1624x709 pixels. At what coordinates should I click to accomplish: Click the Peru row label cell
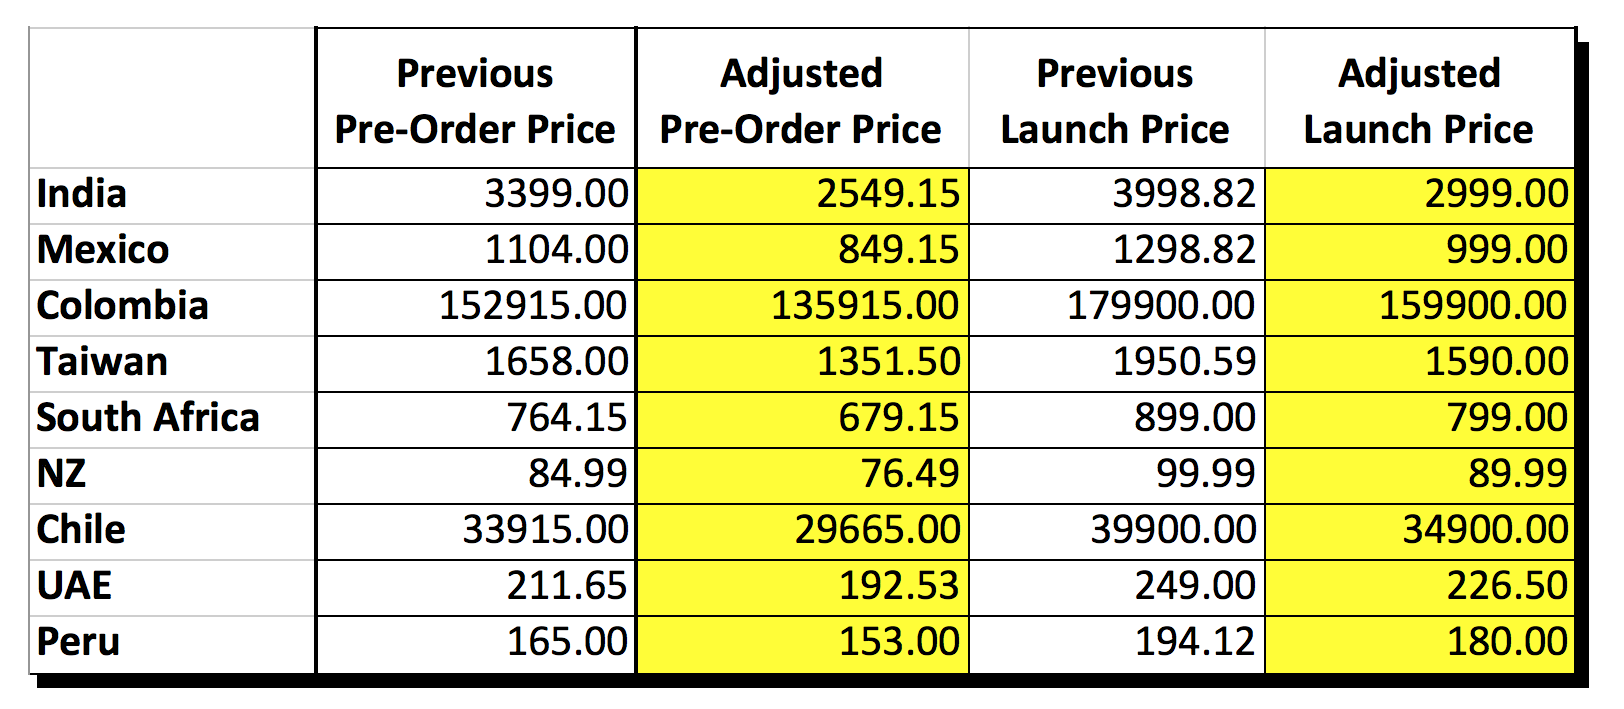click(x=172, y=643)
